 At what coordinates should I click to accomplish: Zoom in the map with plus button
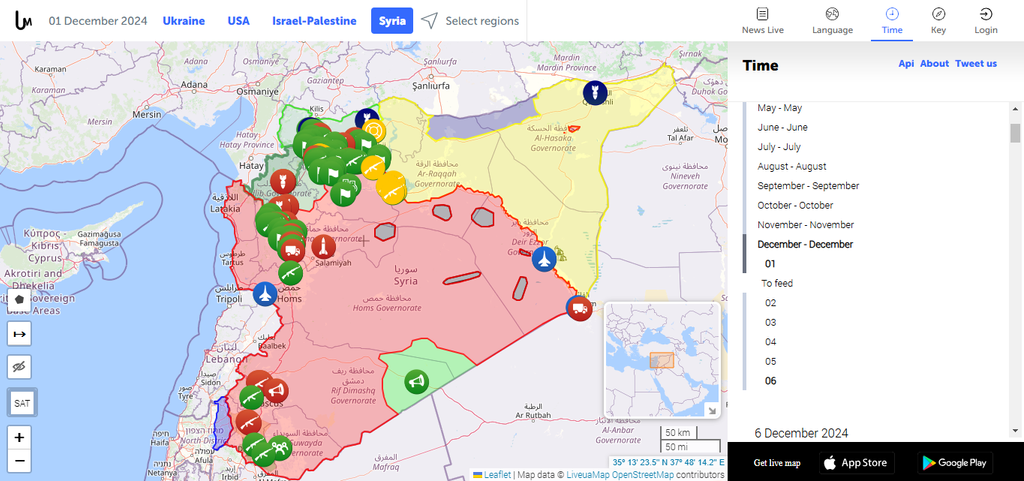pyautogui.click(x=20, y=438)
